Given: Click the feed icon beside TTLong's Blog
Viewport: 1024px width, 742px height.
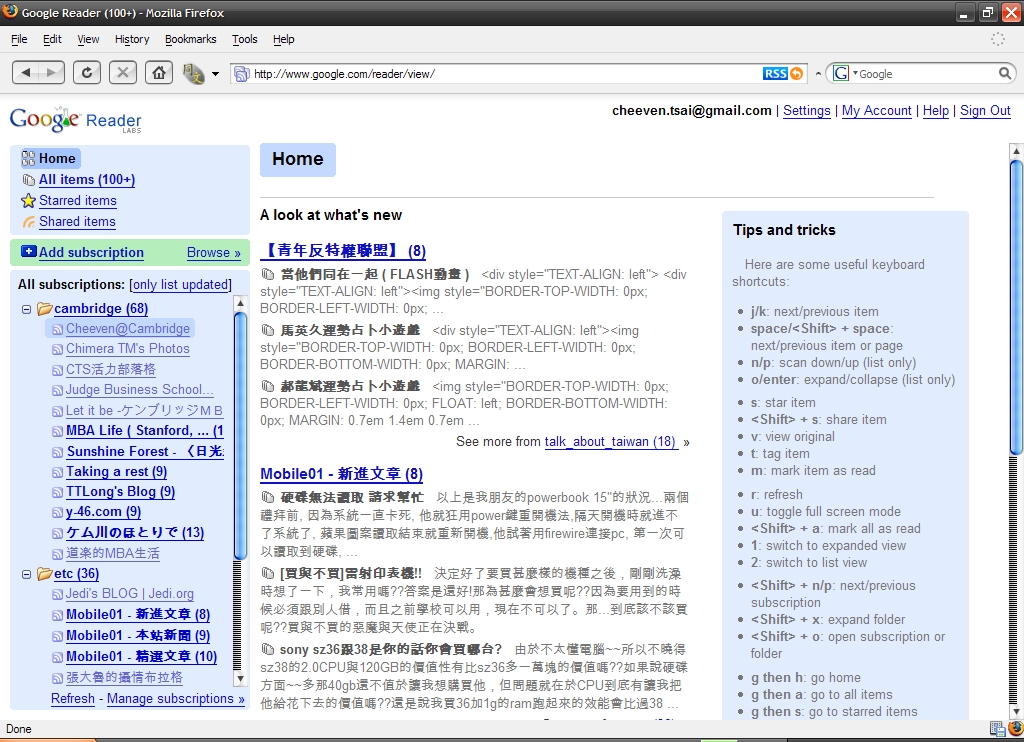Looking at the screenshot, I should point(57,492).
